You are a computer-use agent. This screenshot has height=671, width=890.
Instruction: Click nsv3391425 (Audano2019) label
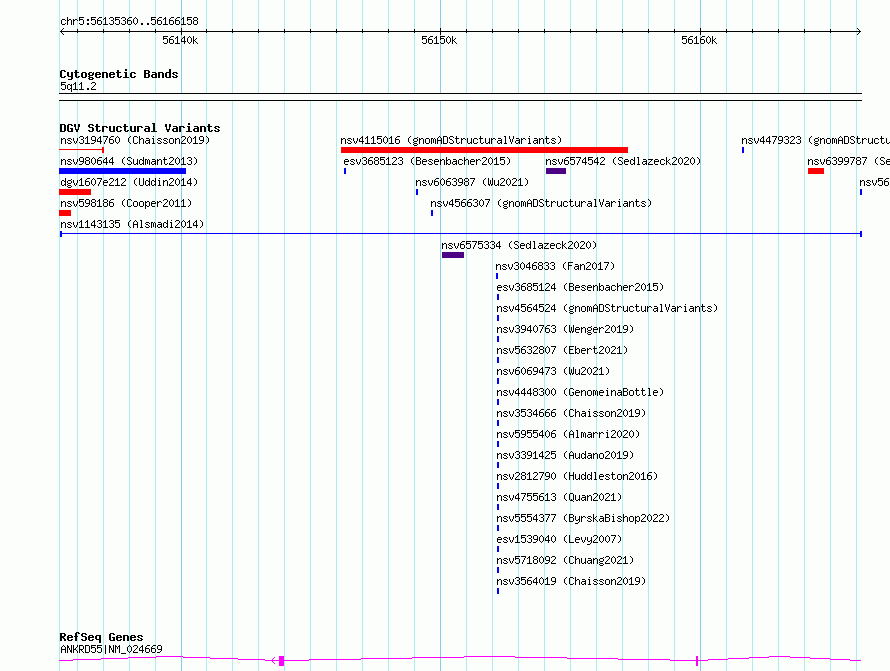565,455
